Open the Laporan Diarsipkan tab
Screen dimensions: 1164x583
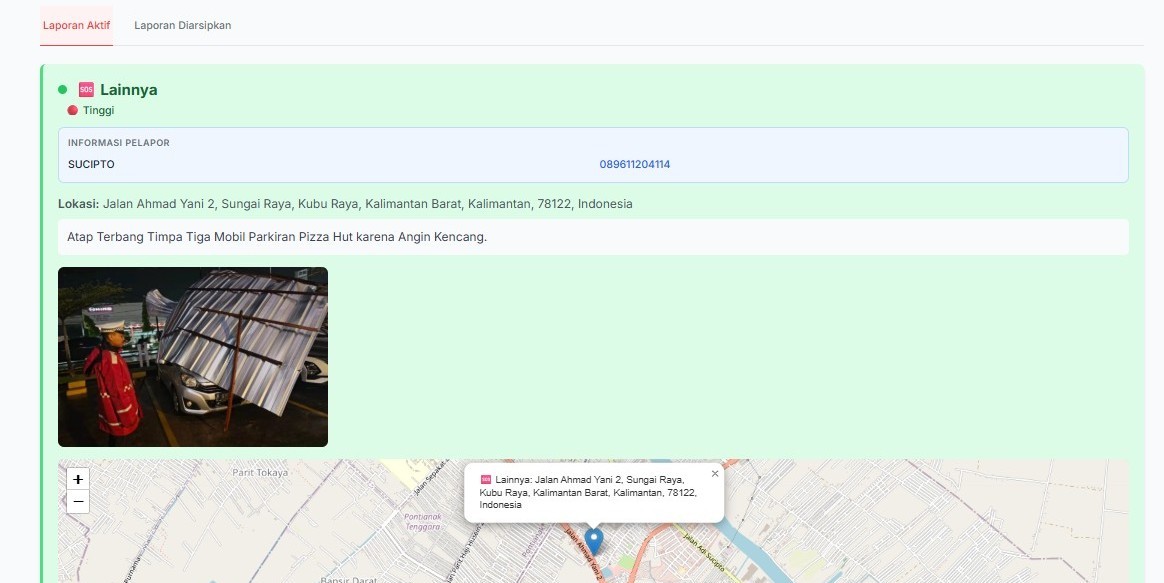click(x=182, y=25)
